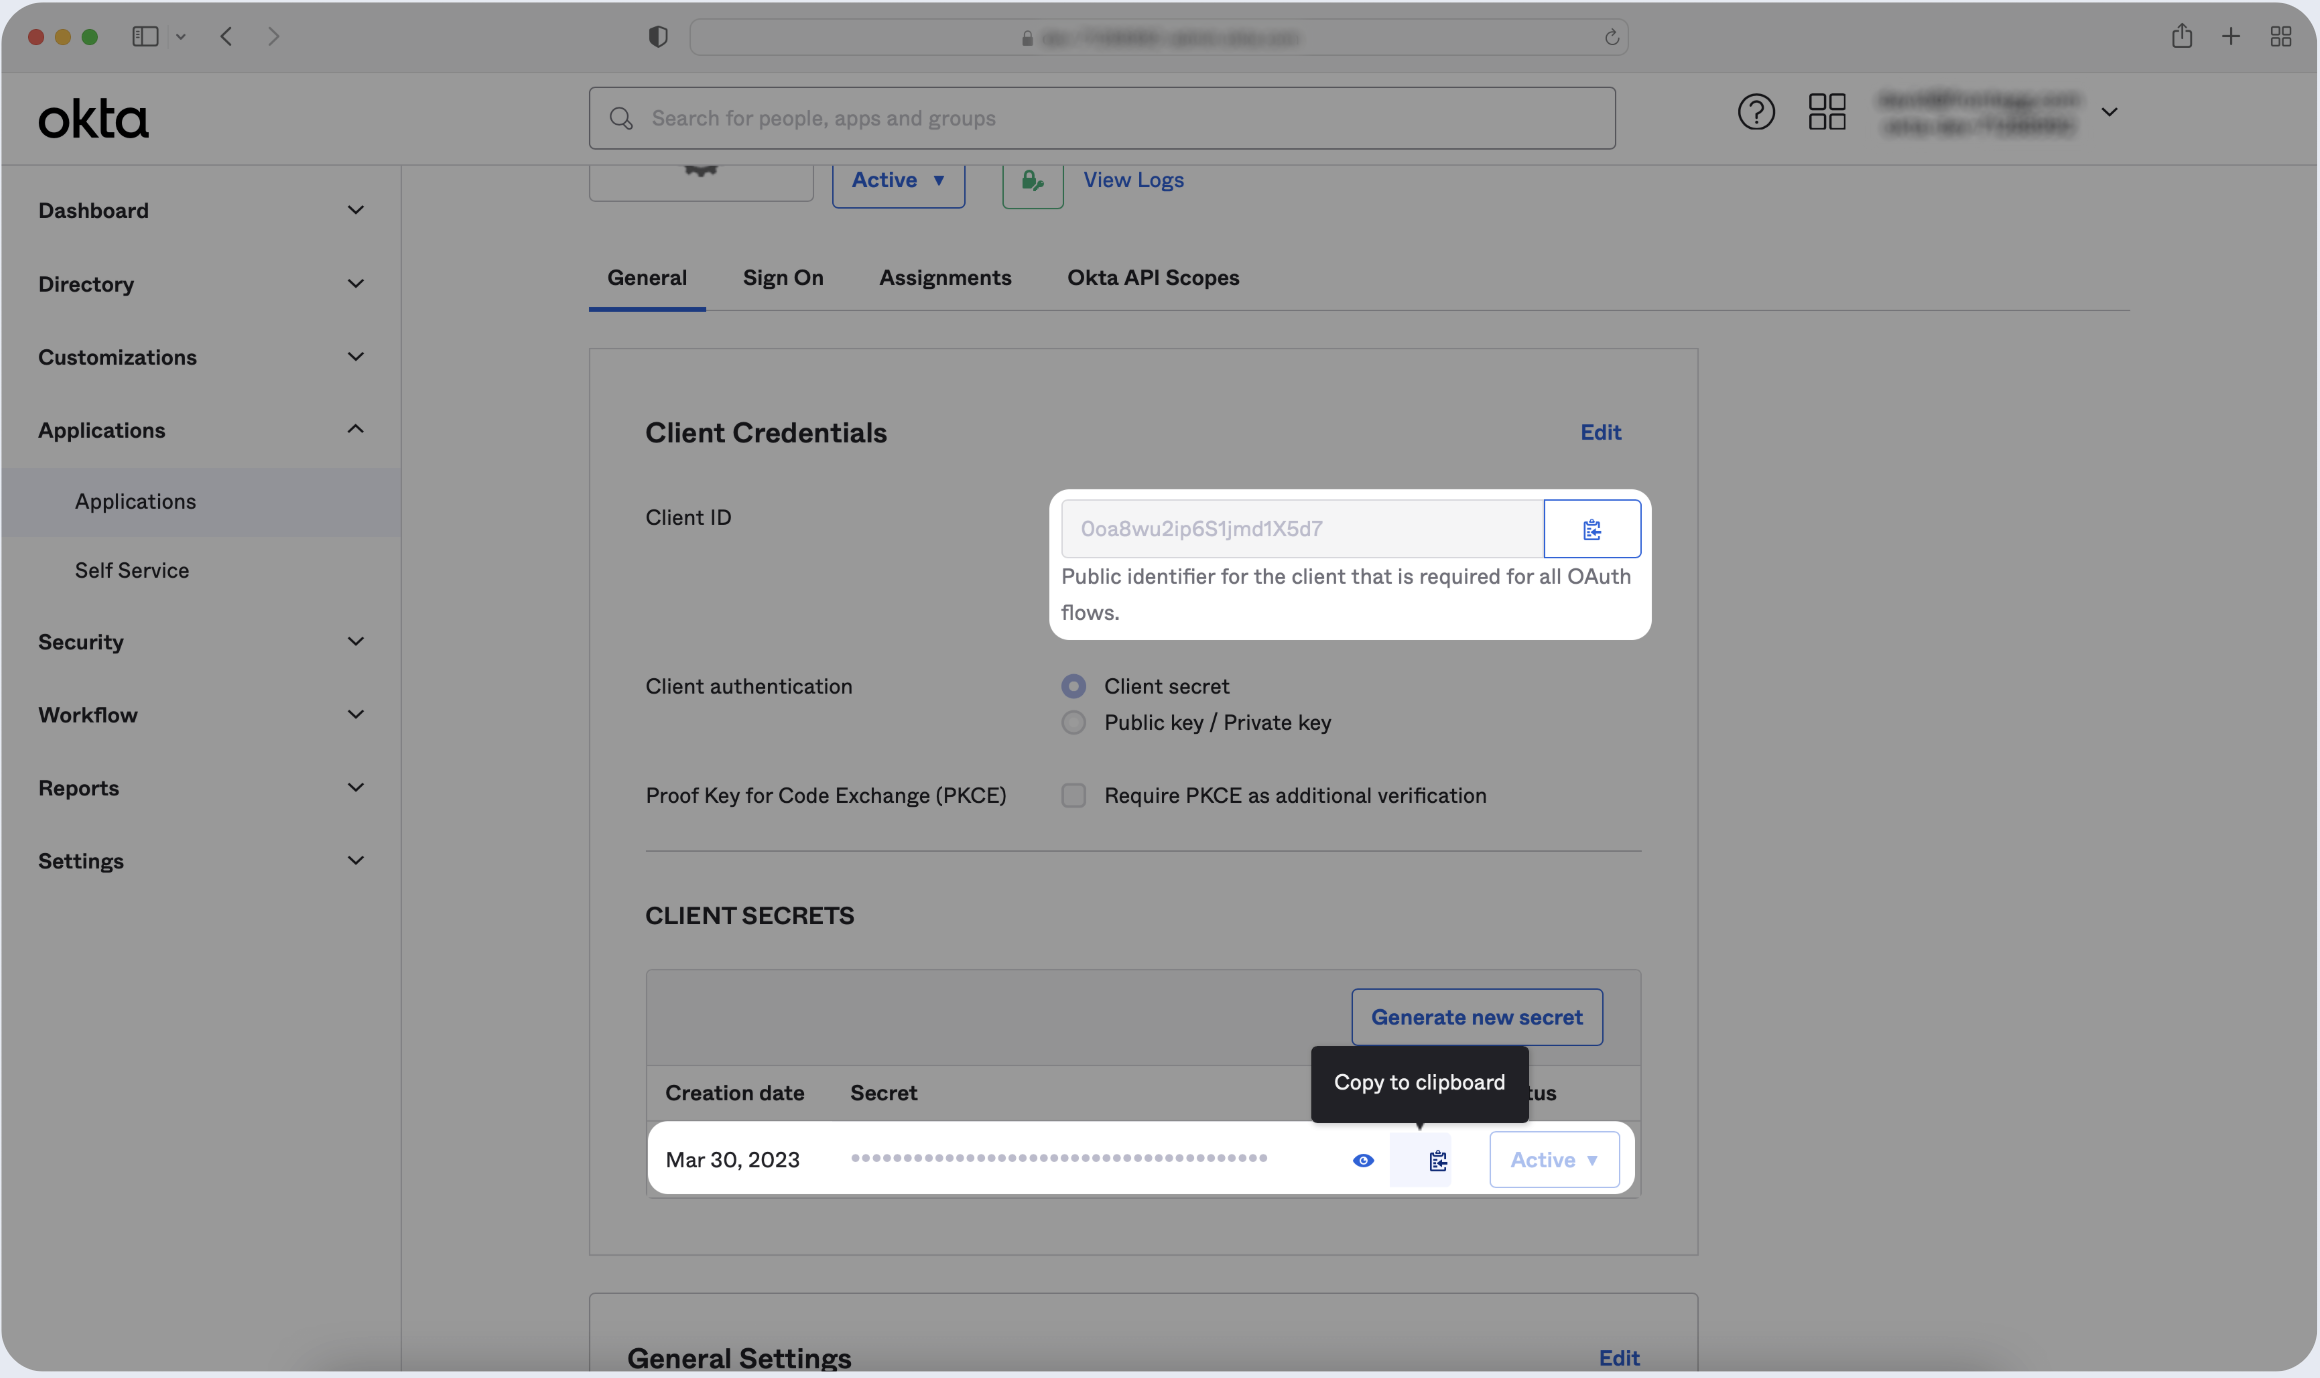Click the green lock icon beside View Logs
Image resolution: width=2320 pixels, height=1378 pixels.
[x=1032, y=181]
